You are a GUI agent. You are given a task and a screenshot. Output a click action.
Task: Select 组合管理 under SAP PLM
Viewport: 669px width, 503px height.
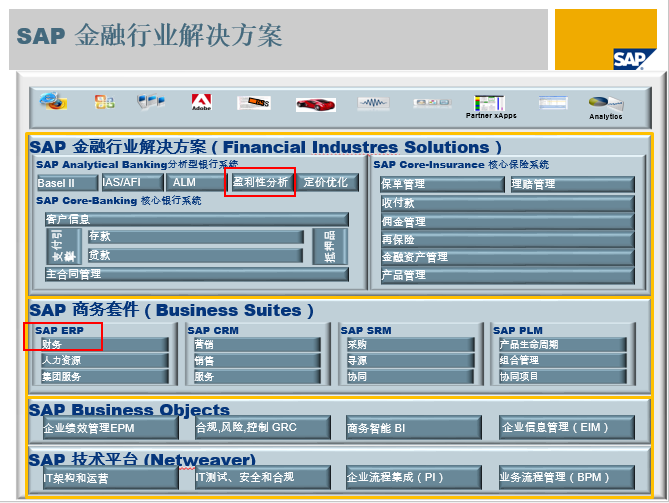pyautogui.click(x=563, y=361)
